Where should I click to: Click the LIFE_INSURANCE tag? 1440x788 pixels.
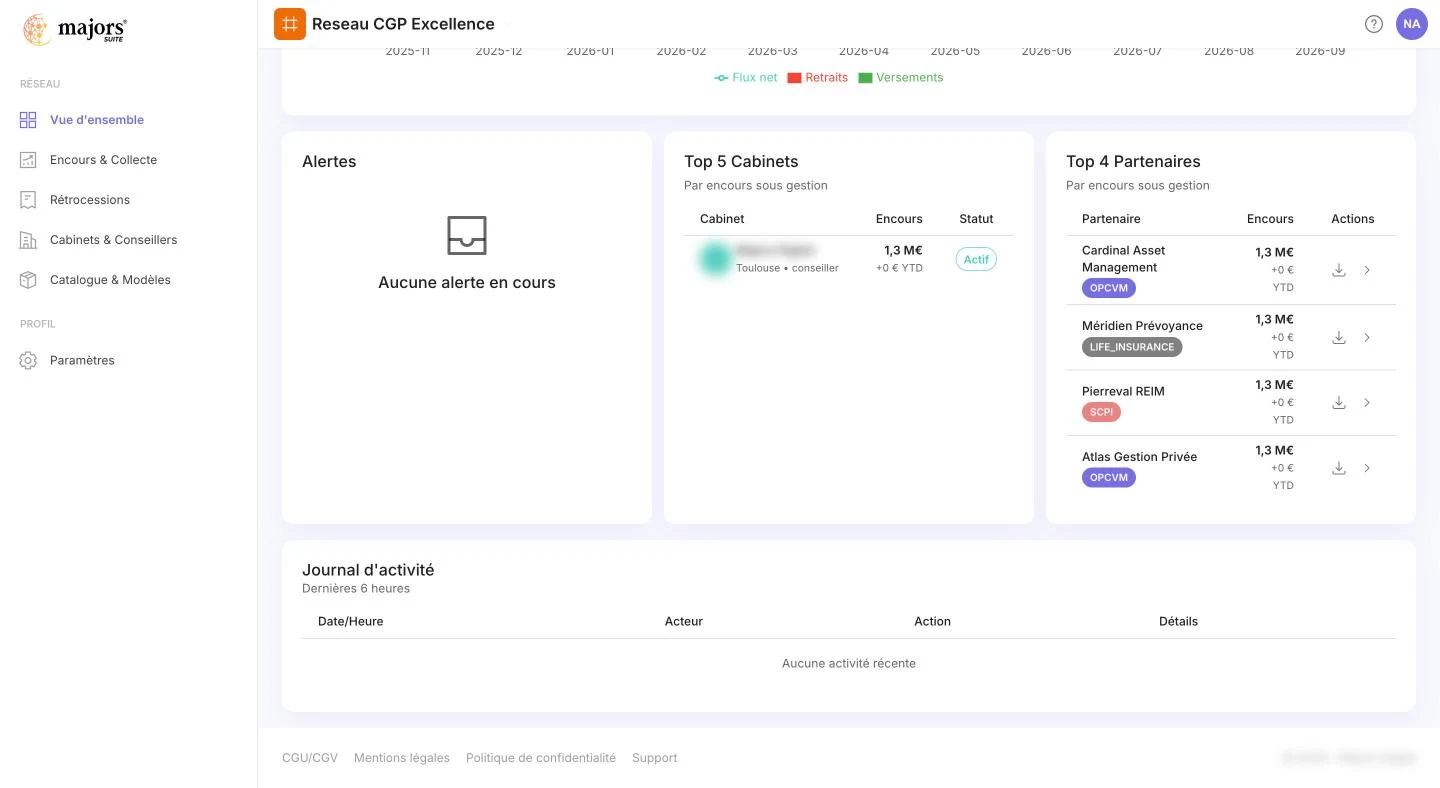1132,347
